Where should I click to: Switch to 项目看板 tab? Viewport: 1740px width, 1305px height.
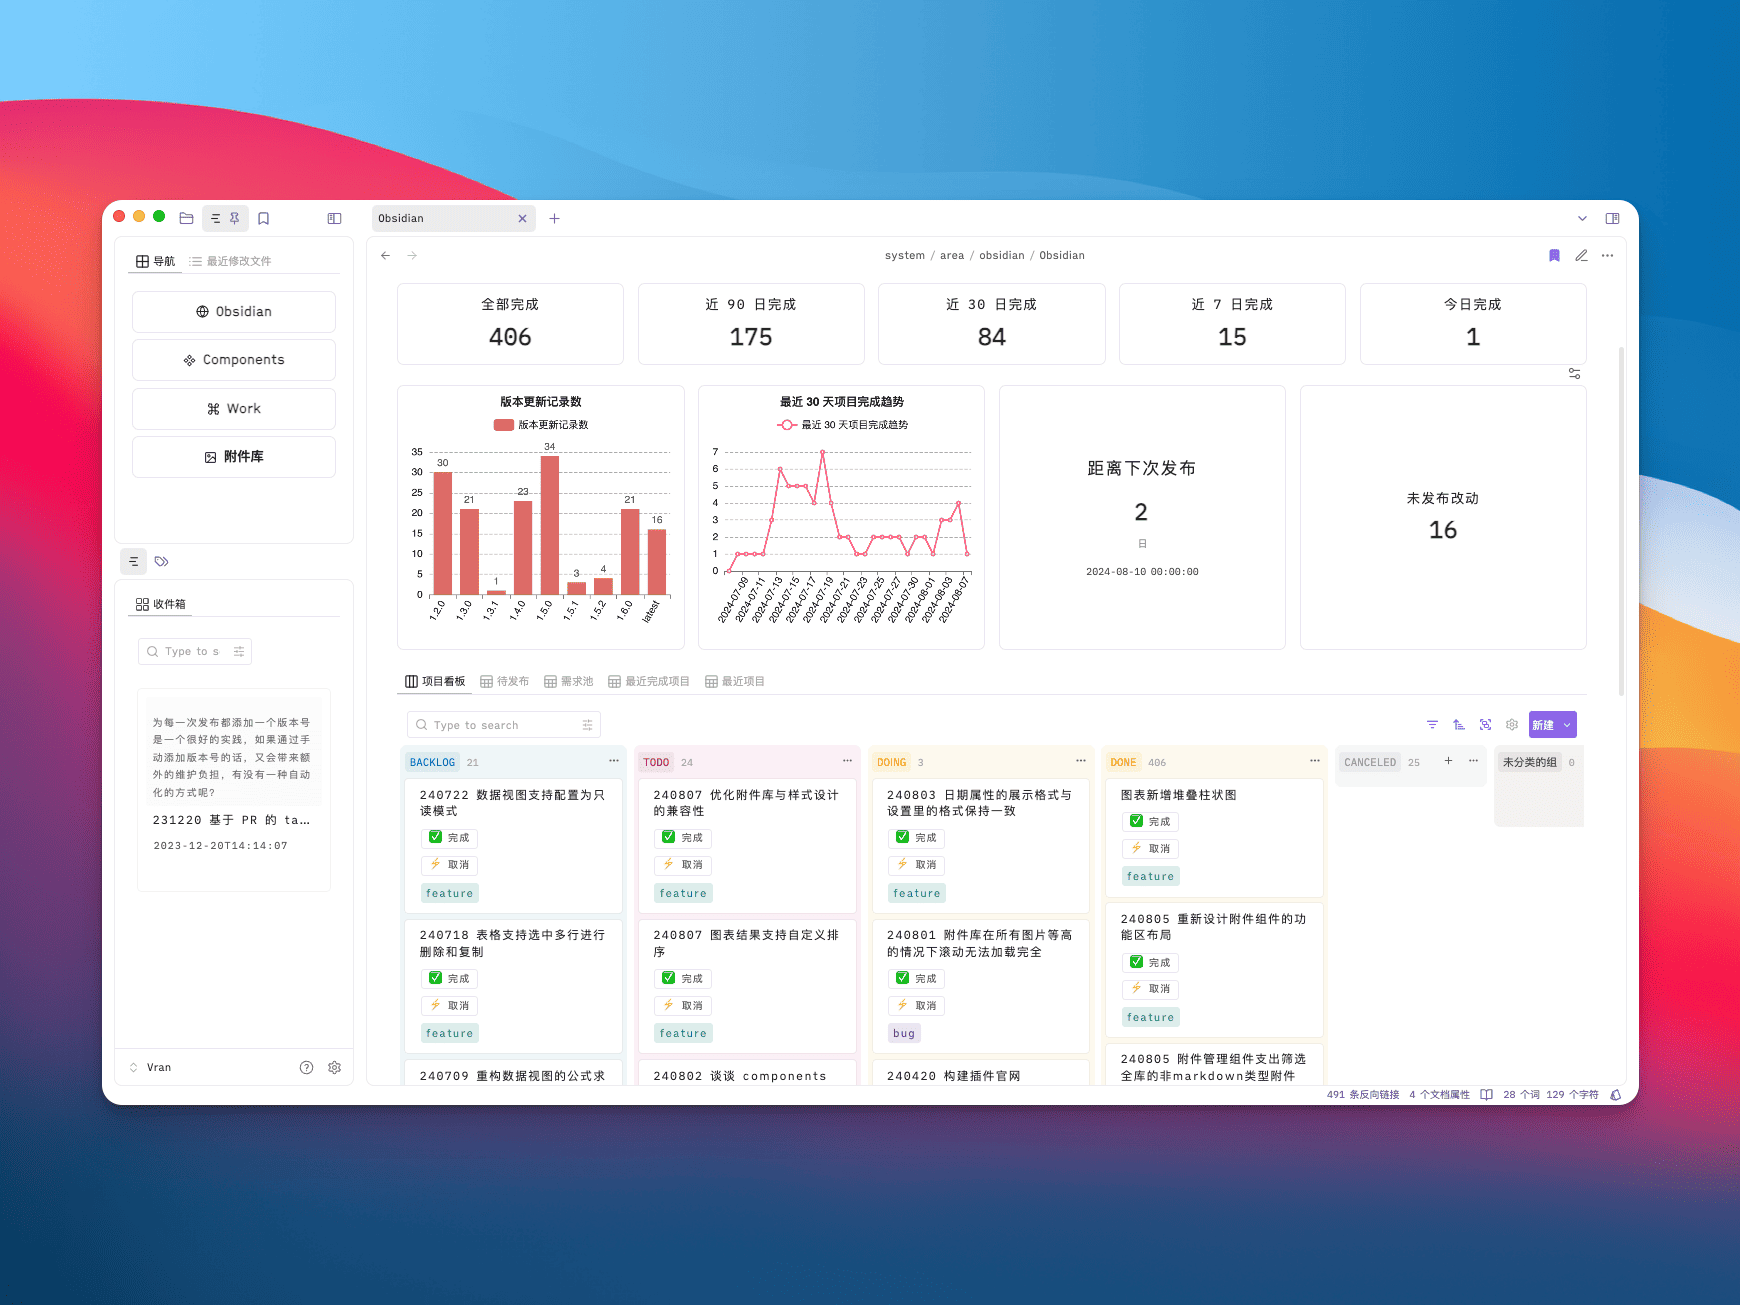435,681
